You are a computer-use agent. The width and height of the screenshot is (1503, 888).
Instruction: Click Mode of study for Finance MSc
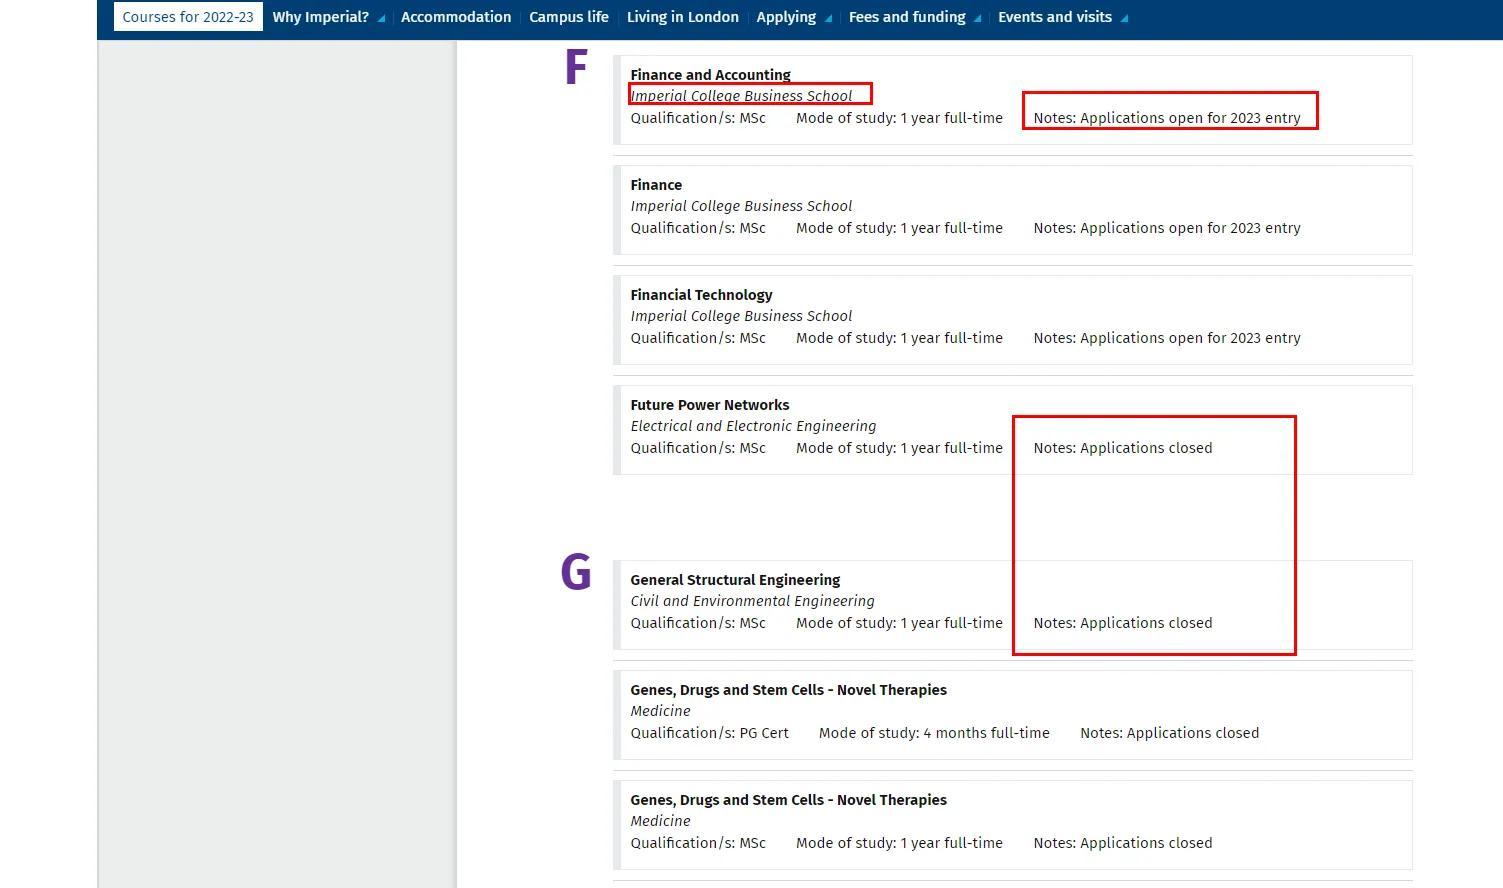899,228
